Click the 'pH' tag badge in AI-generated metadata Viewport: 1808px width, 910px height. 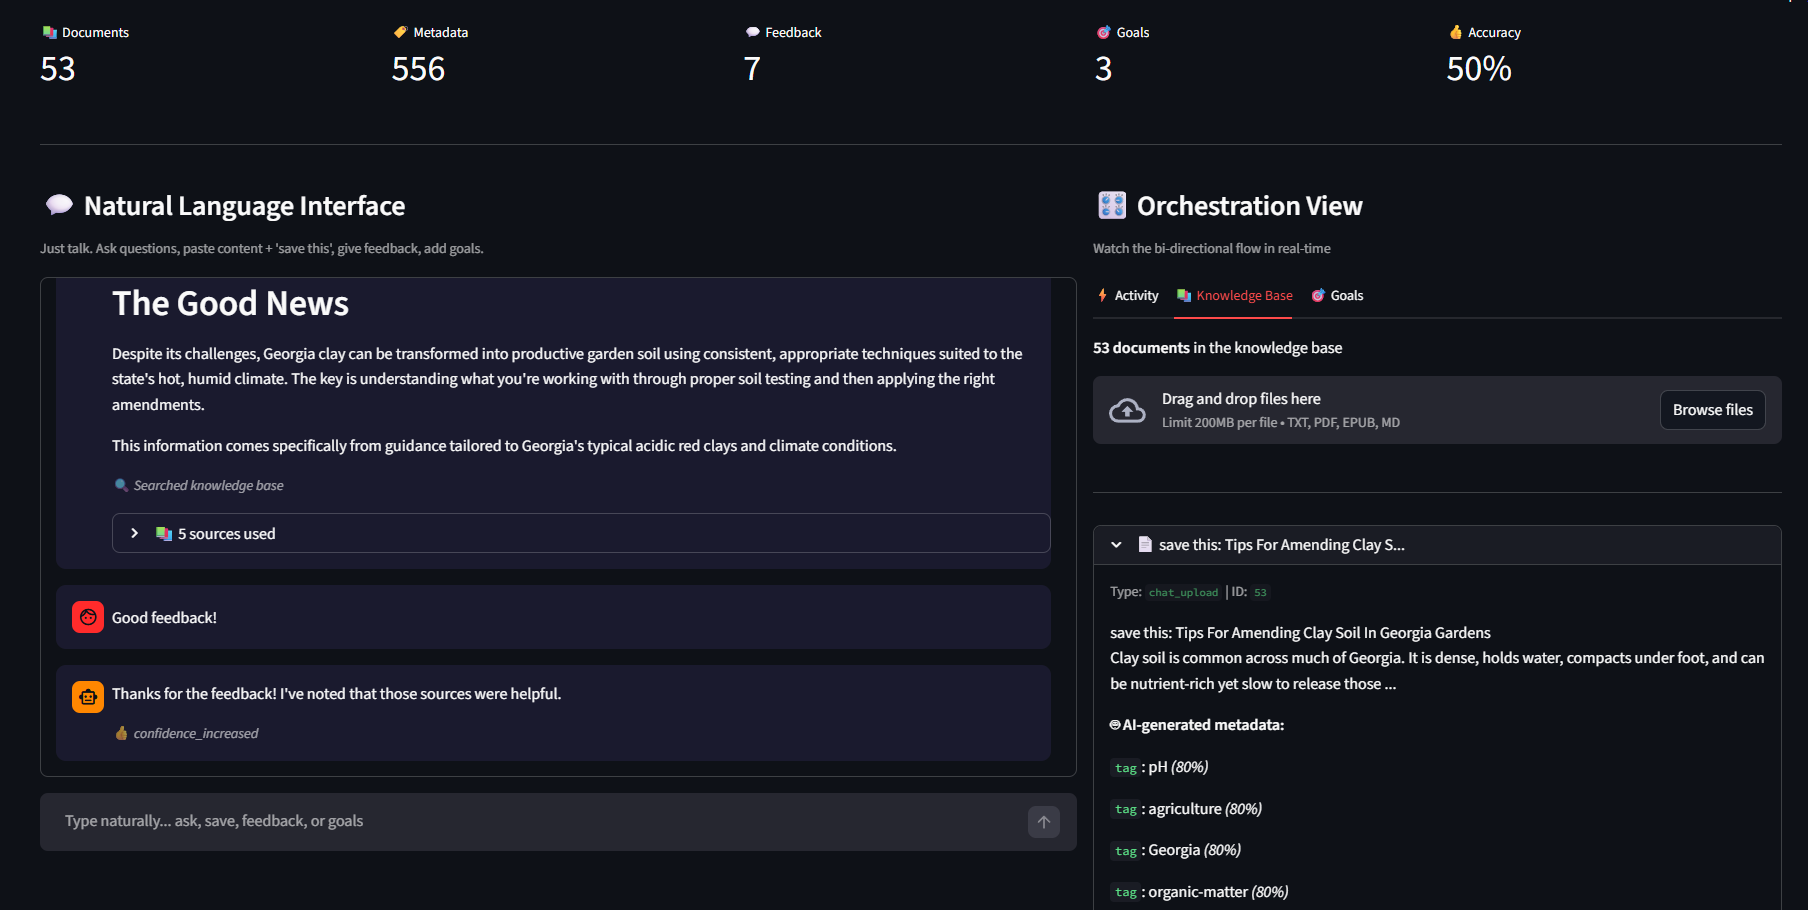click(1125, 767)
